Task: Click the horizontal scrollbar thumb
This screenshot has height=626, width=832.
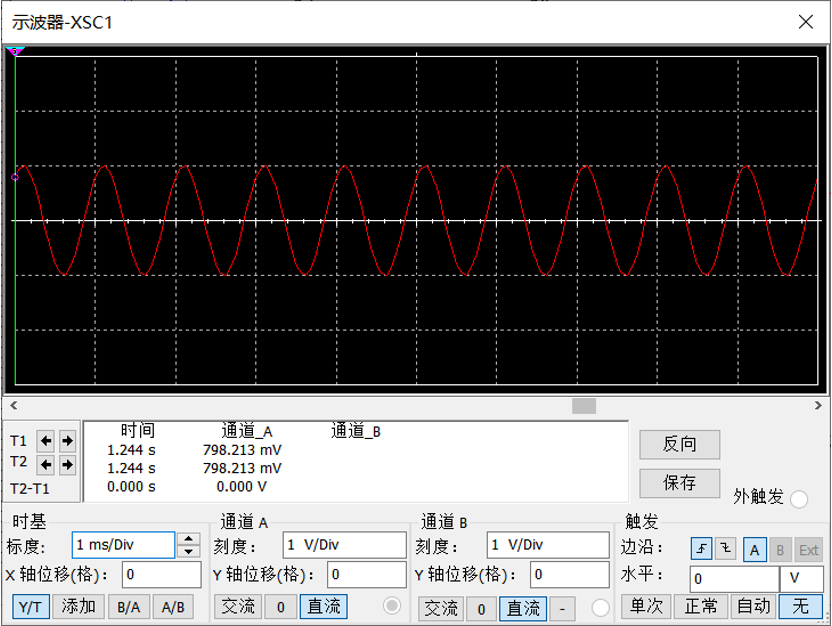Action: pos(584,406)
